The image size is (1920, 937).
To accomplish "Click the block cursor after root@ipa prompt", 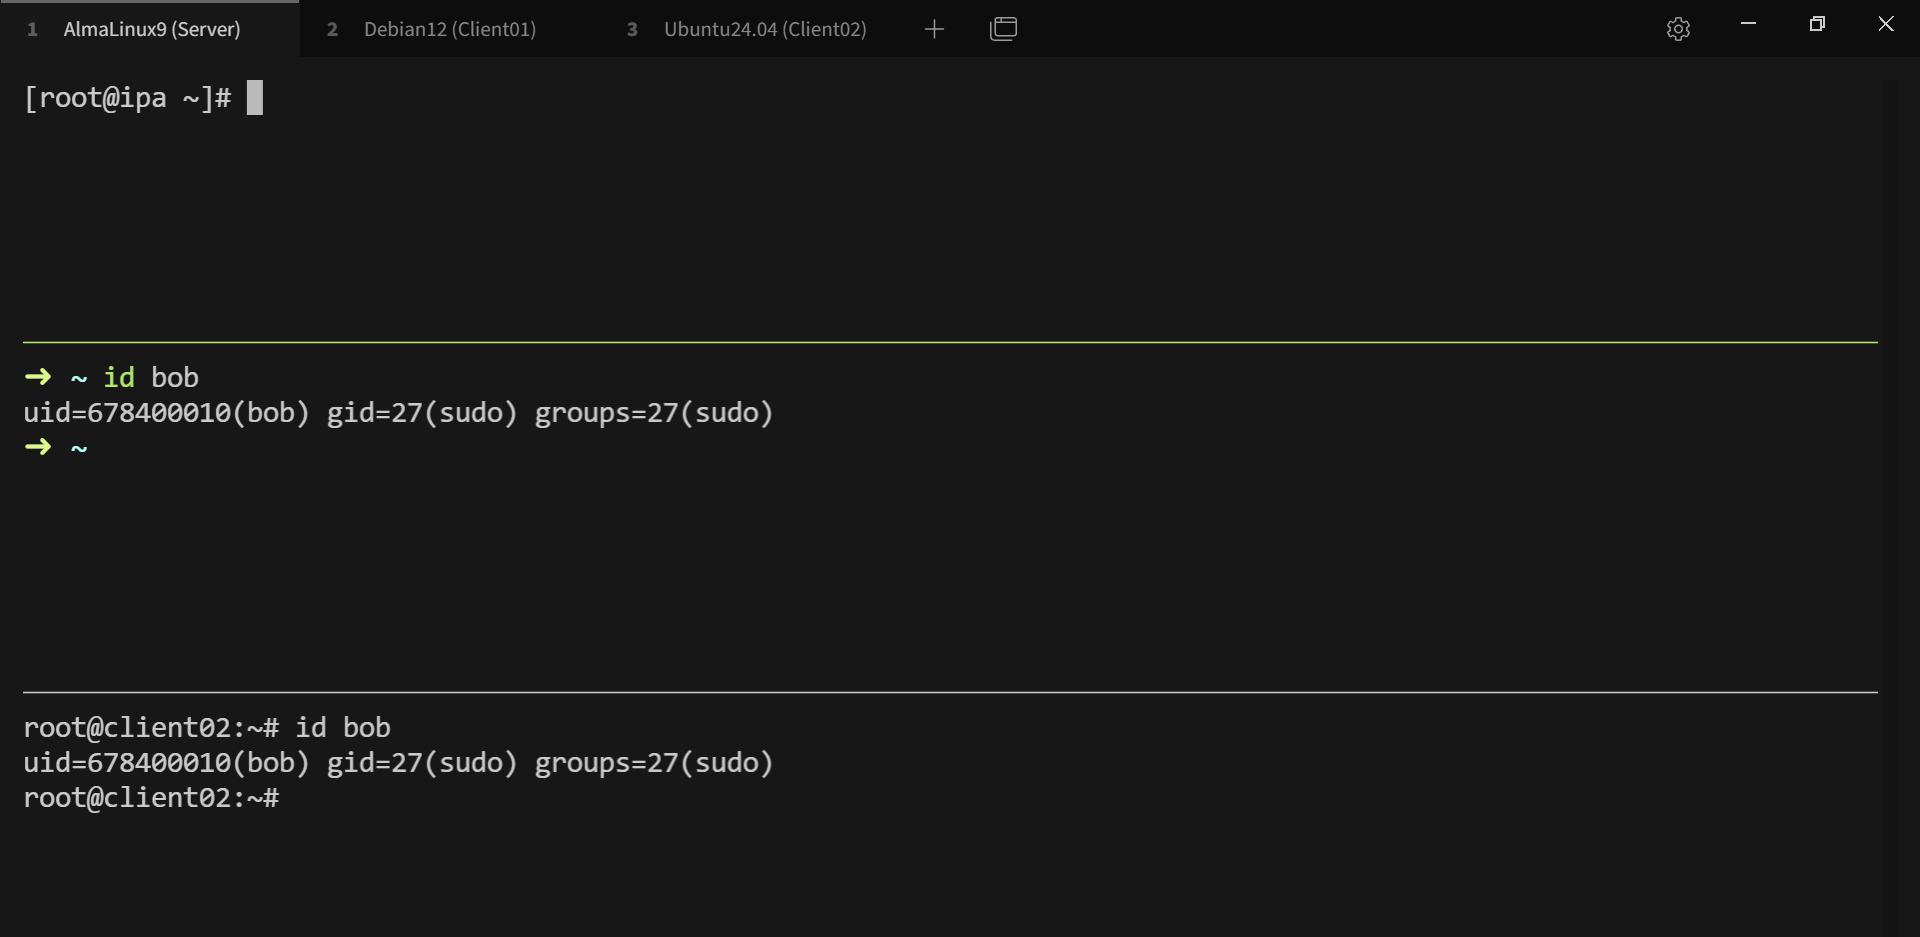I will pyautogui.click(x=255, y=98).
